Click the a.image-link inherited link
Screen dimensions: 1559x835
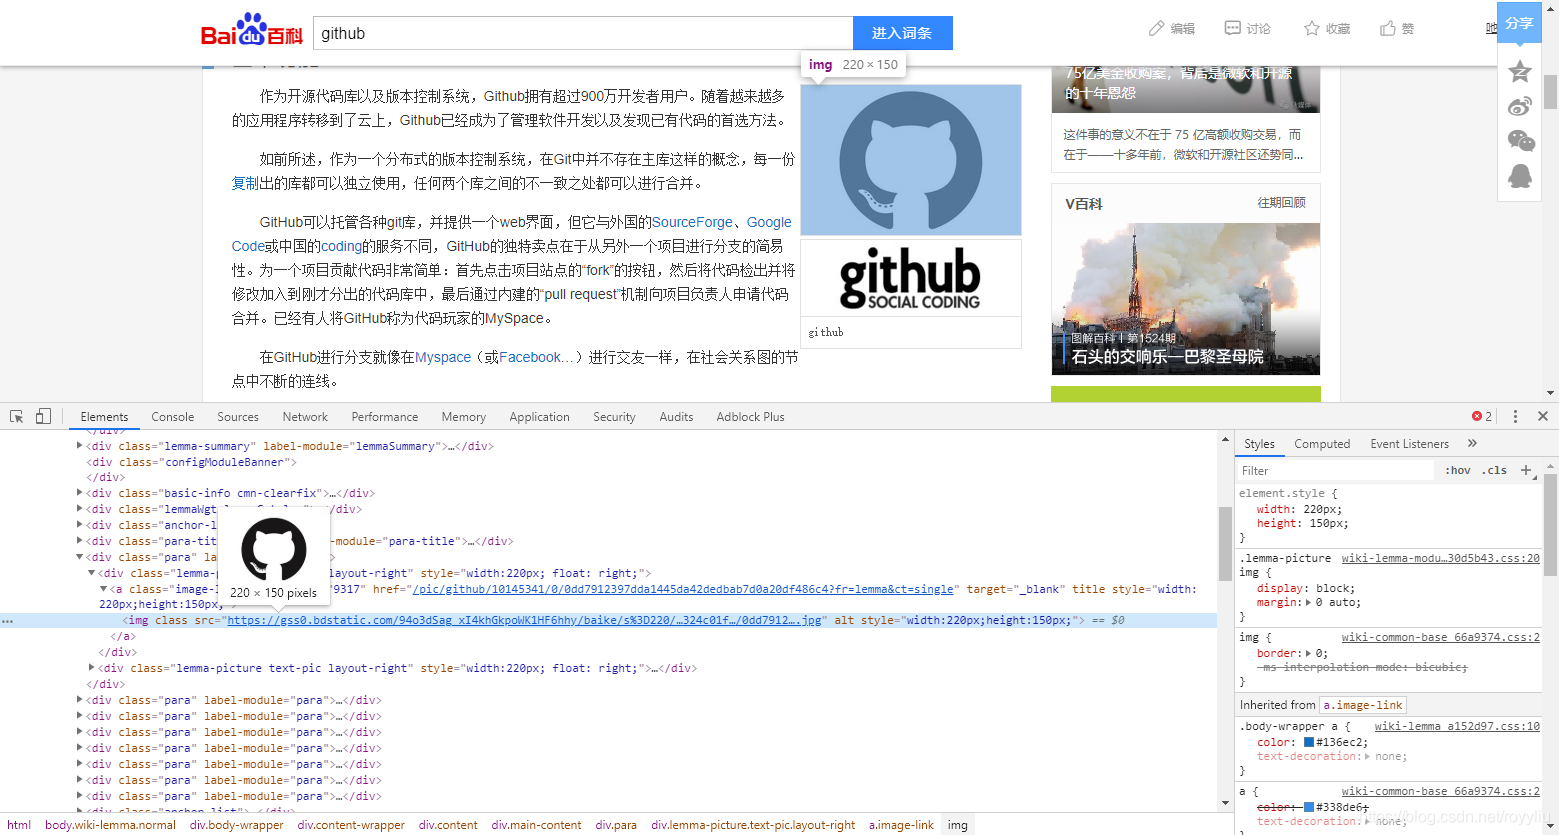pos(1362,705)
